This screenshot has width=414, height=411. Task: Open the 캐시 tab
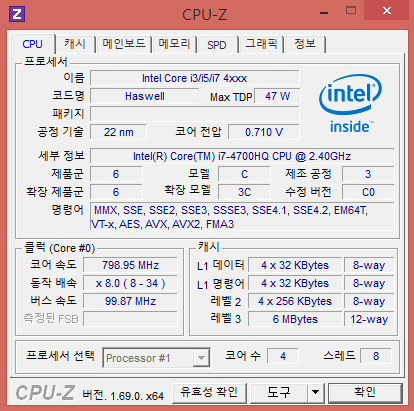pyautogui.click(x=75, y=44)
